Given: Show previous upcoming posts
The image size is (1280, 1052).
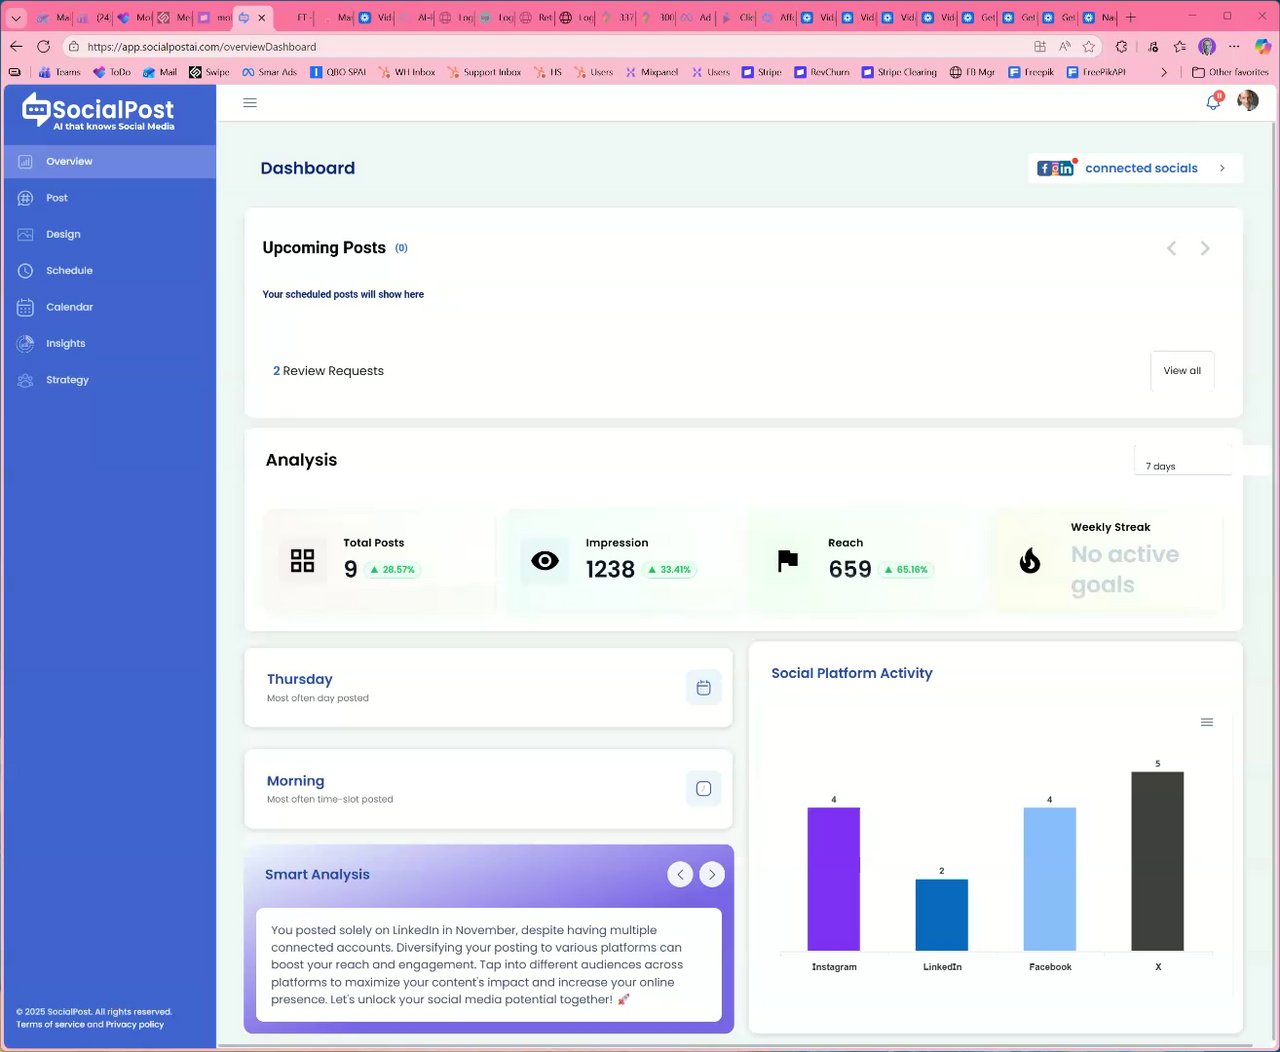Looking at the screenshot, I should click(1171, 248).
